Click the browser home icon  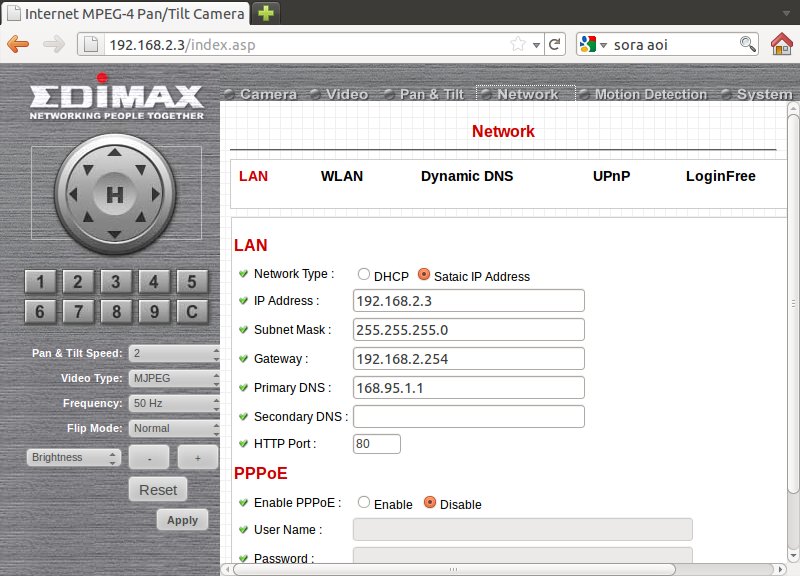pyautogui.click(x=782, y=45)
